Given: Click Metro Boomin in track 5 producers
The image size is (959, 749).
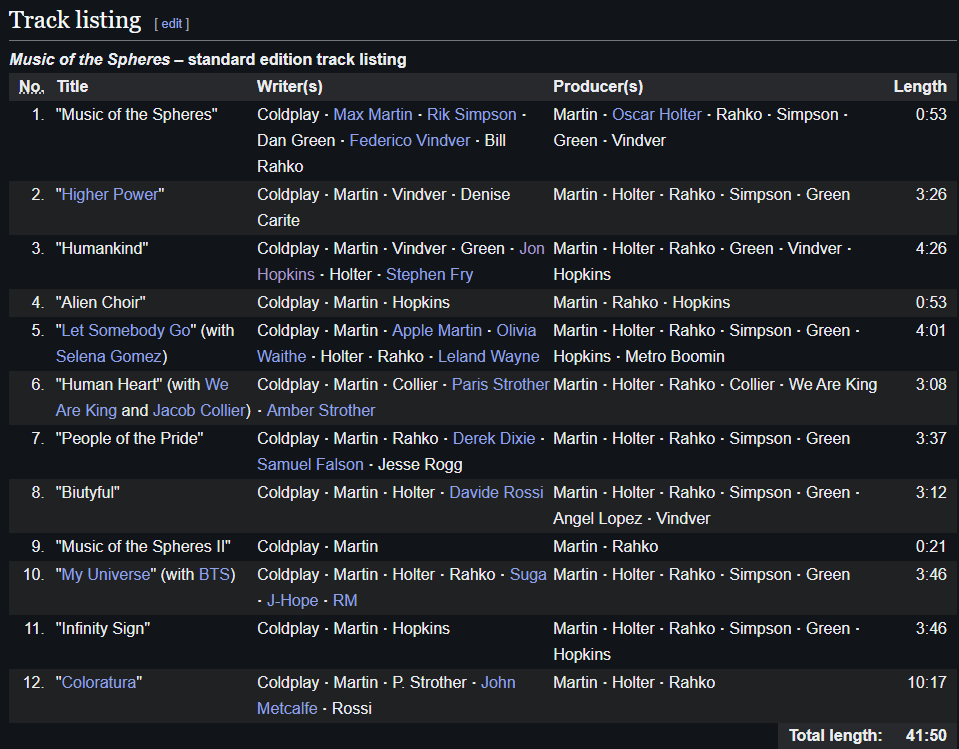Looking at the screenshot, I should coord(675,356).
